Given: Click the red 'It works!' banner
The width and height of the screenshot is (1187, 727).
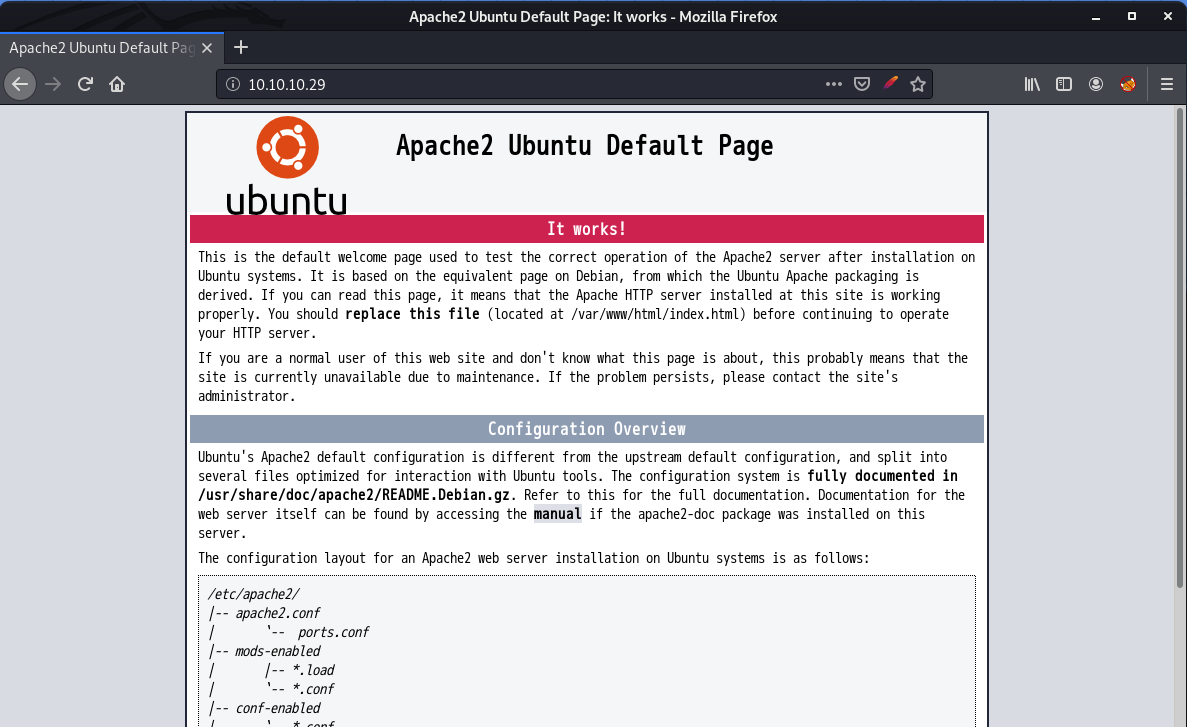Looking at the screenshot, I should pos(587,229).
